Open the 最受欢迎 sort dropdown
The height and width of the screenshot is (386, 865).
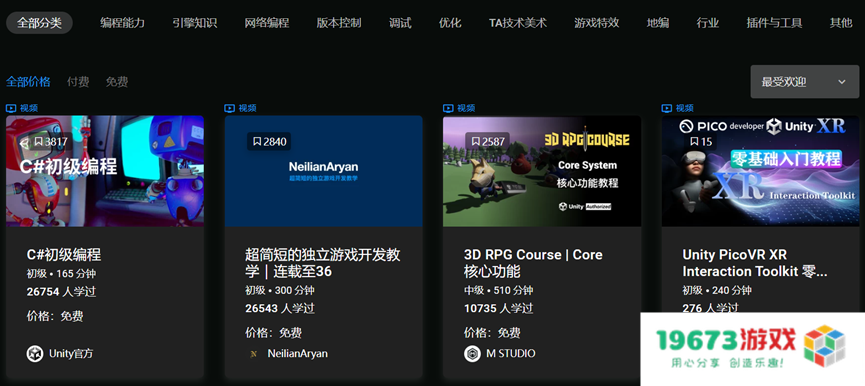(x=805, y=82)
